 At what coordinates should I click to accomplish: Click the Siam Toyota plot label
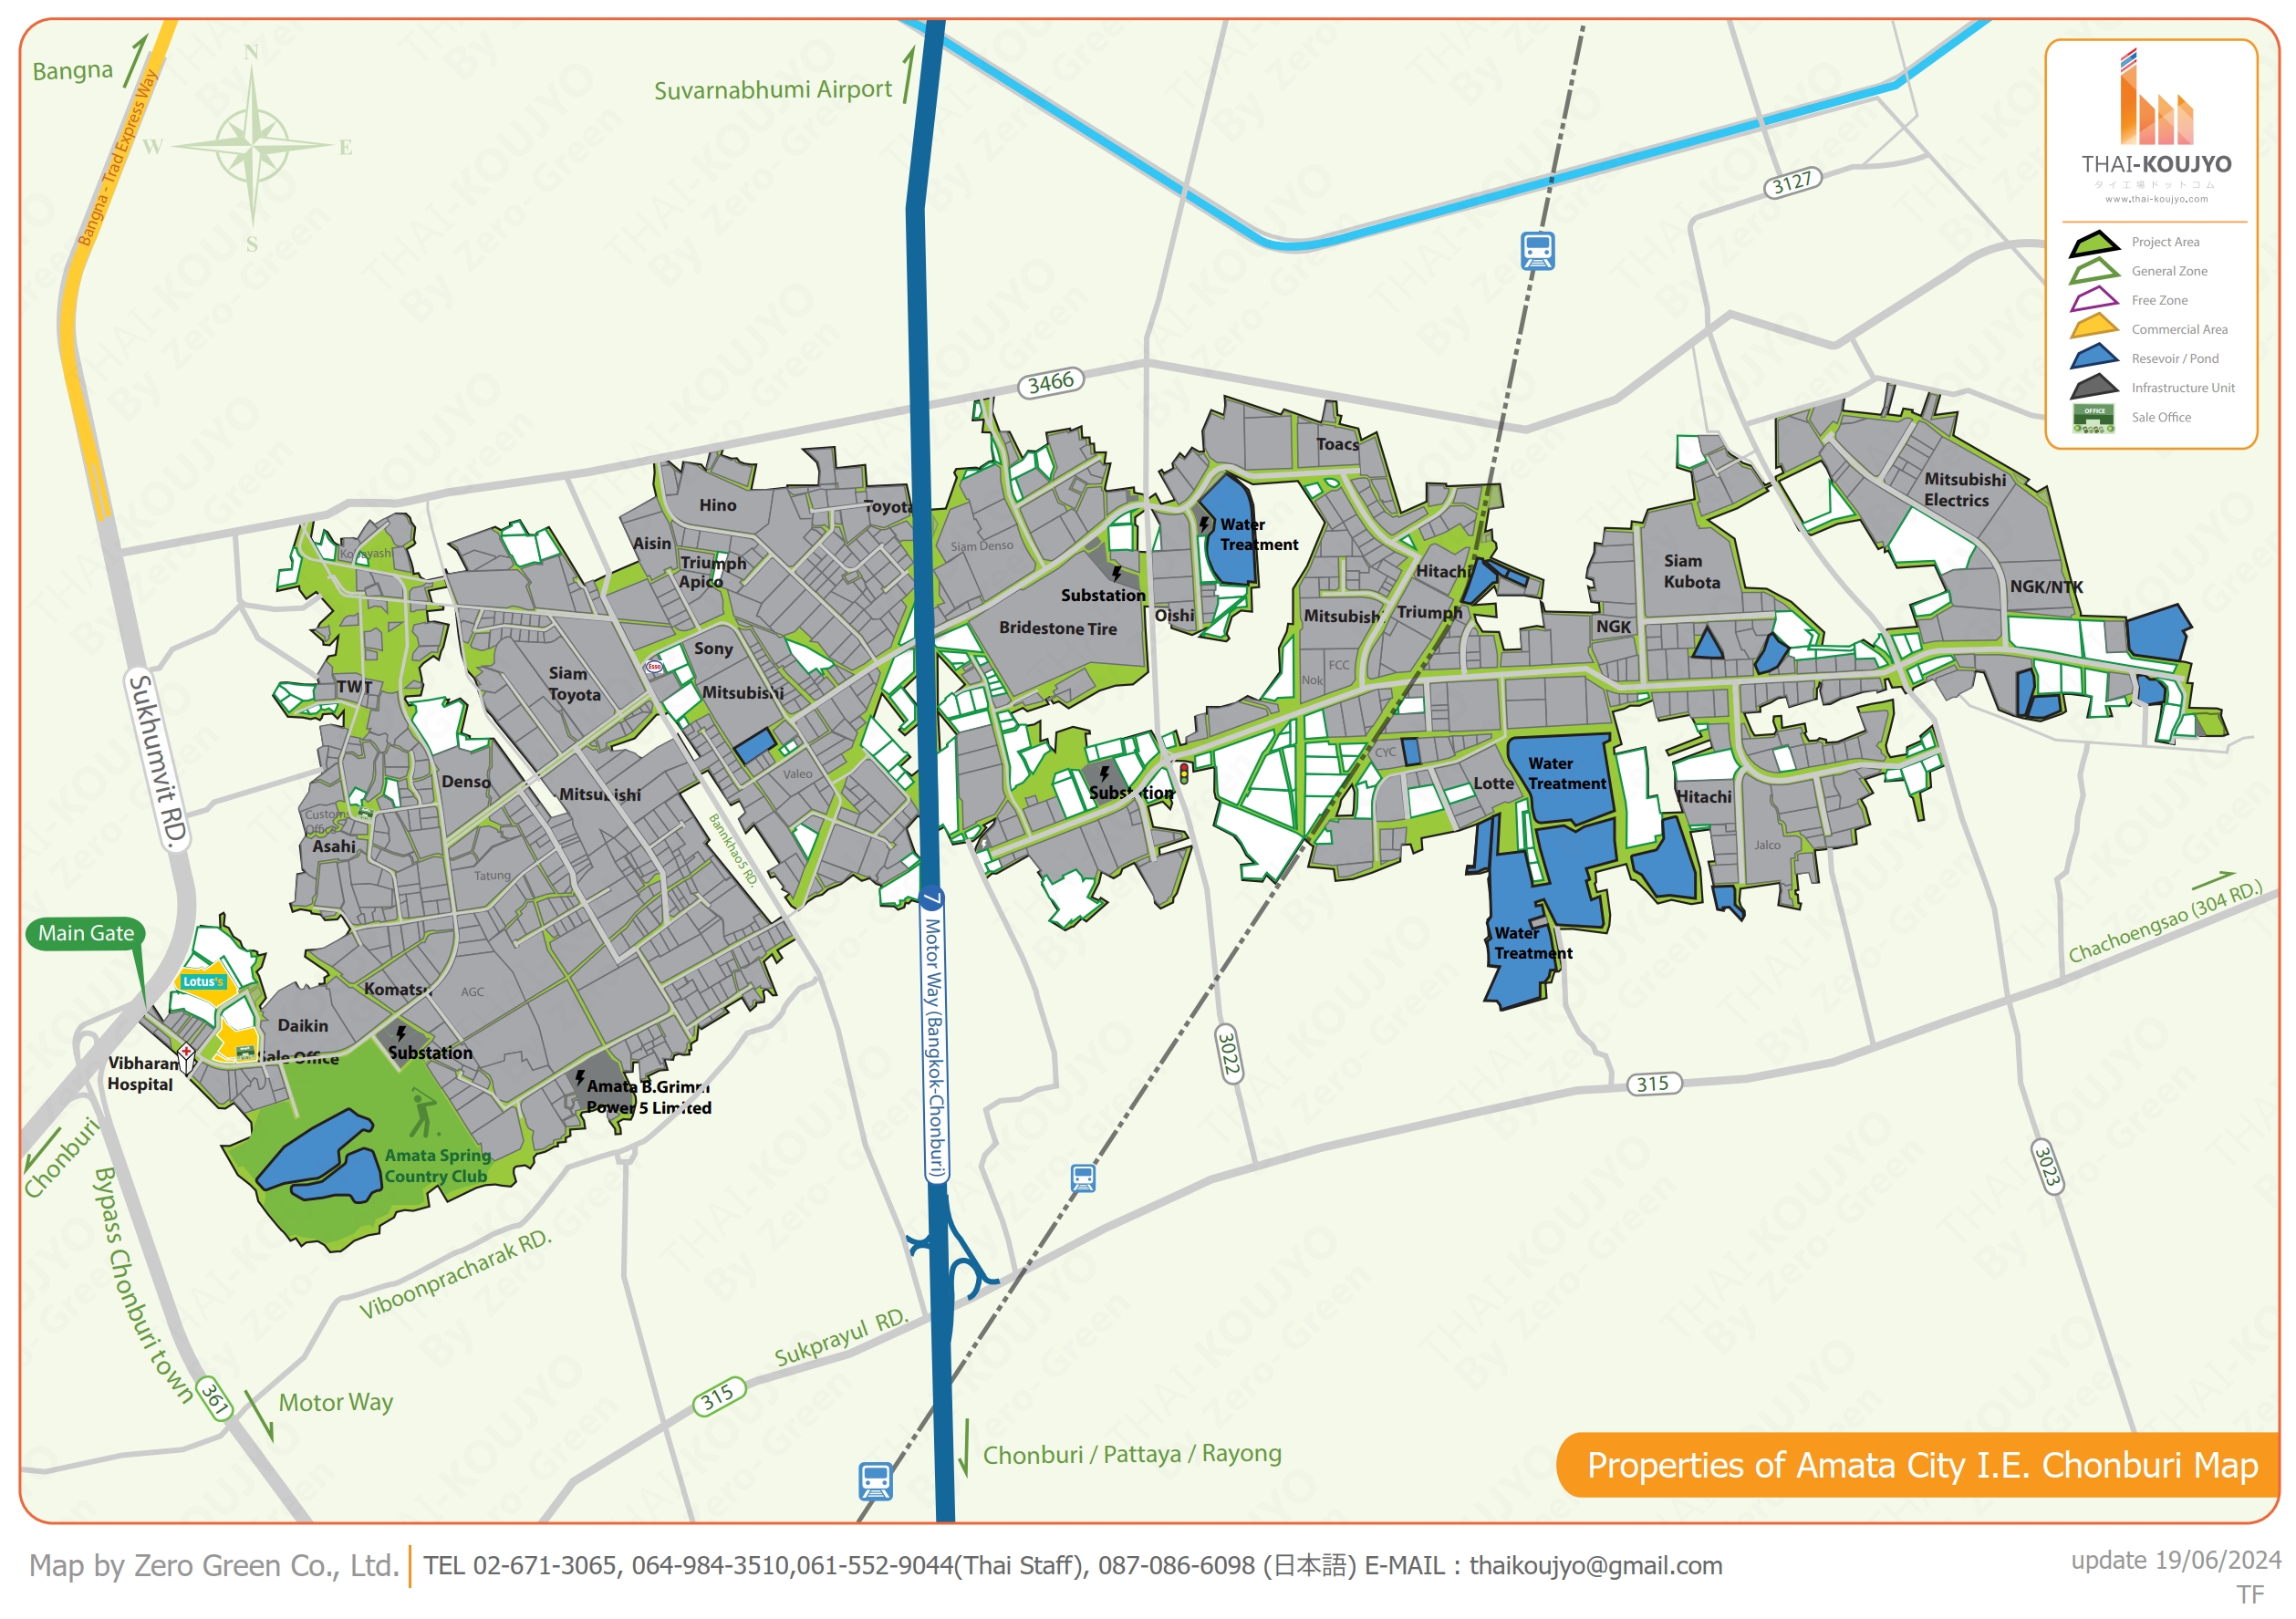click(x=574, y=685)
